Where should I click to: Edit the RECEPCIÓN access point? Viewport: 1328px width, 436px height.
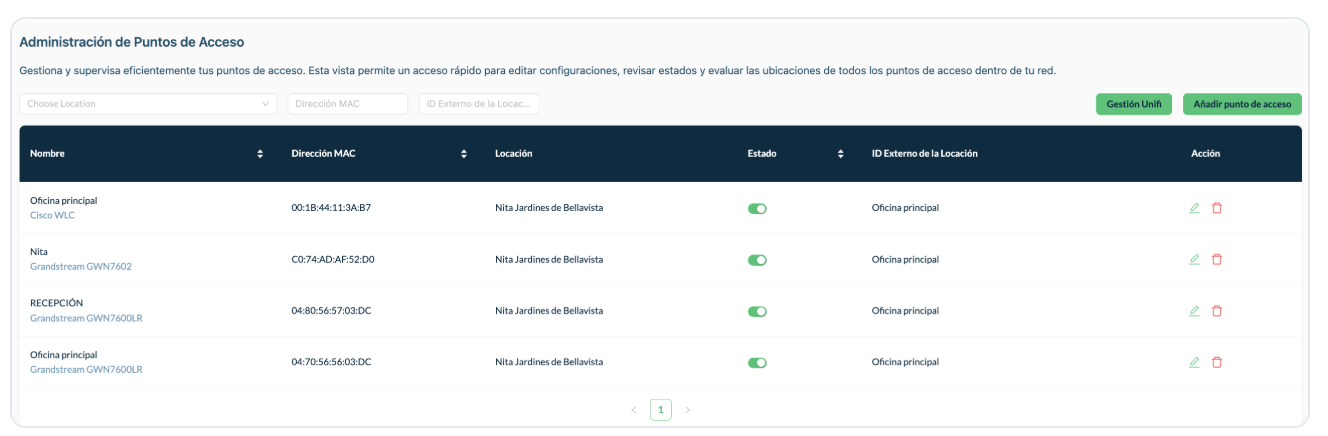point(1193,311)
